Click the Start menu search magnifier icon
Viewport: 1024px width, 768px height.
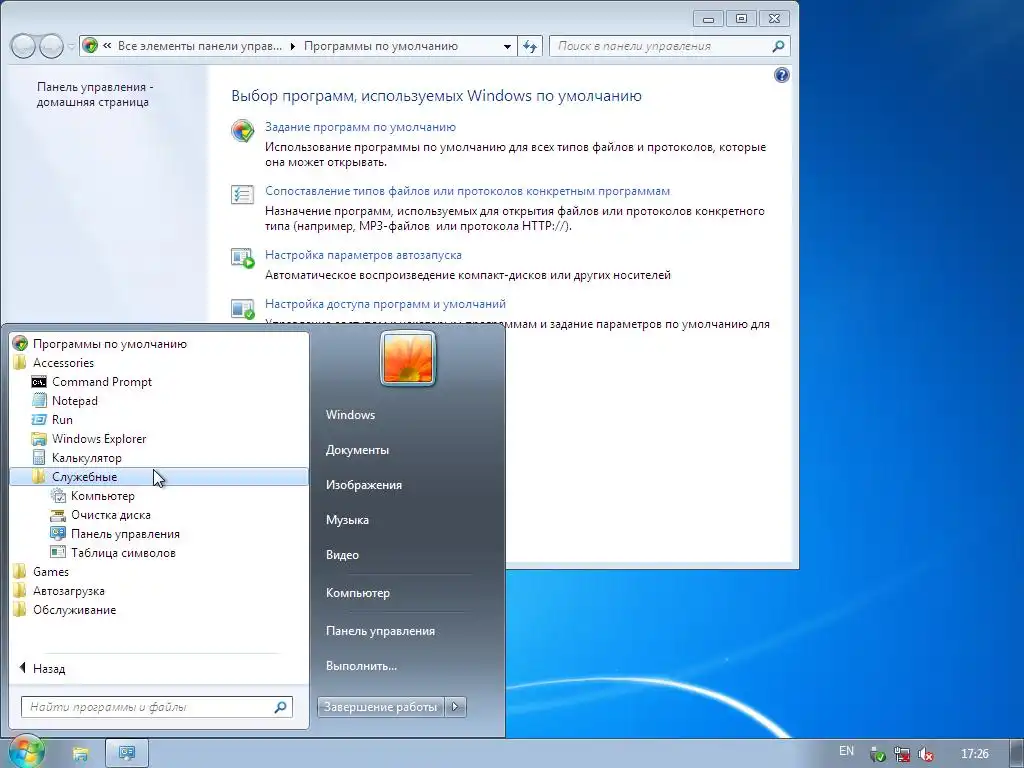click(281, 707)
